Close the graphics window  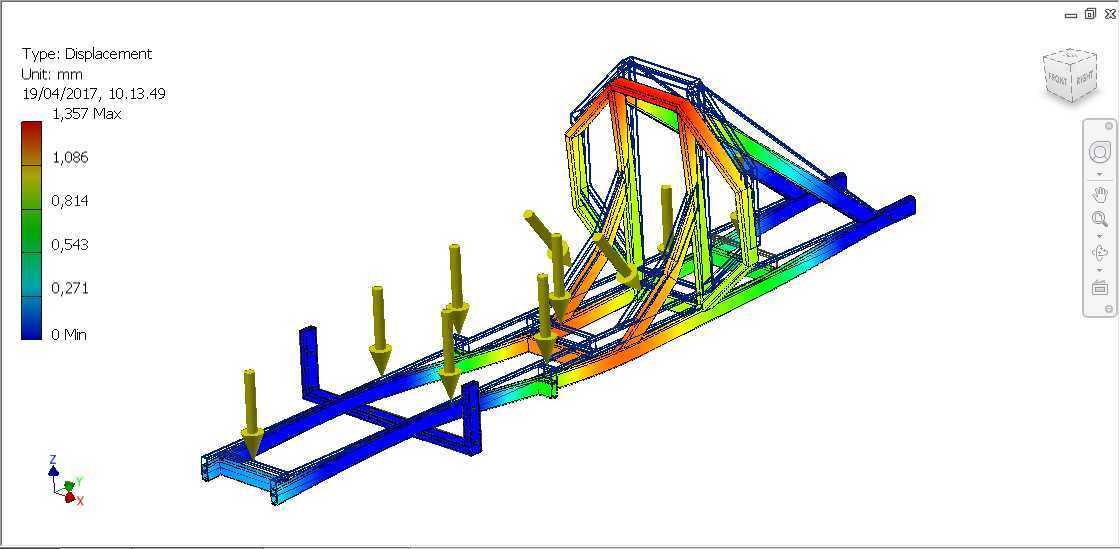tap(1109, 14)
